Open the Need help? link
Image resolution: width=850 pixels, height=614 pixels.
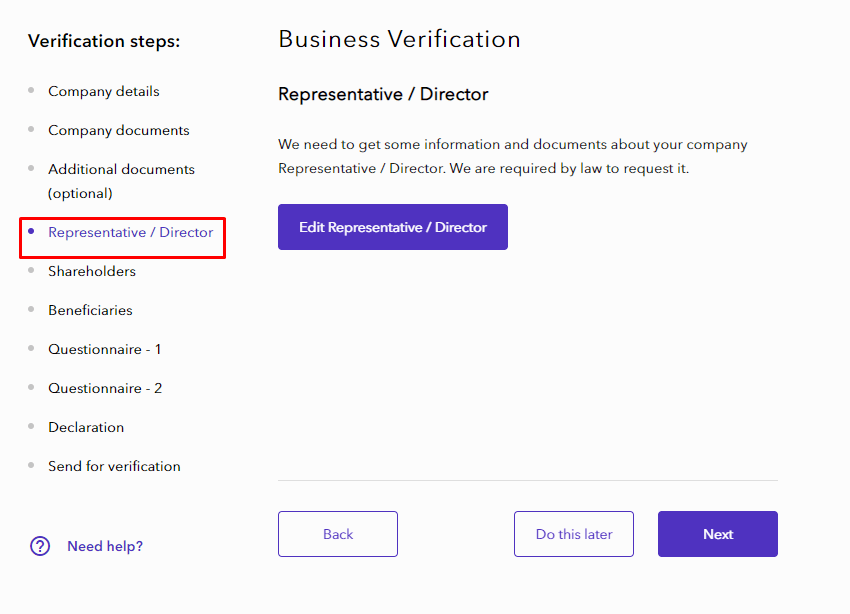click(105, 546)
